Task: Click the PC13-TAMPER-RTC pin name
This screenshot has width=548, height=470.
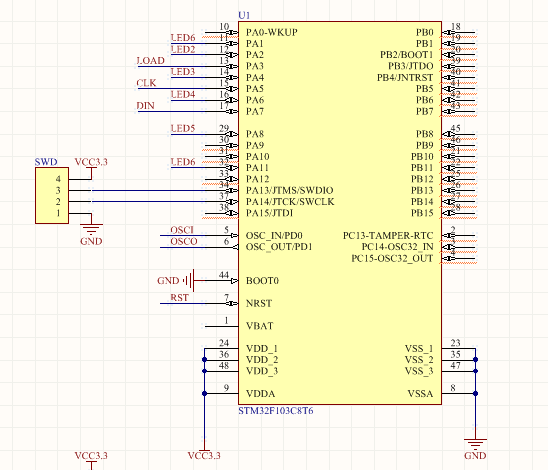Action: pyautogui.click(x=388, y=236)
